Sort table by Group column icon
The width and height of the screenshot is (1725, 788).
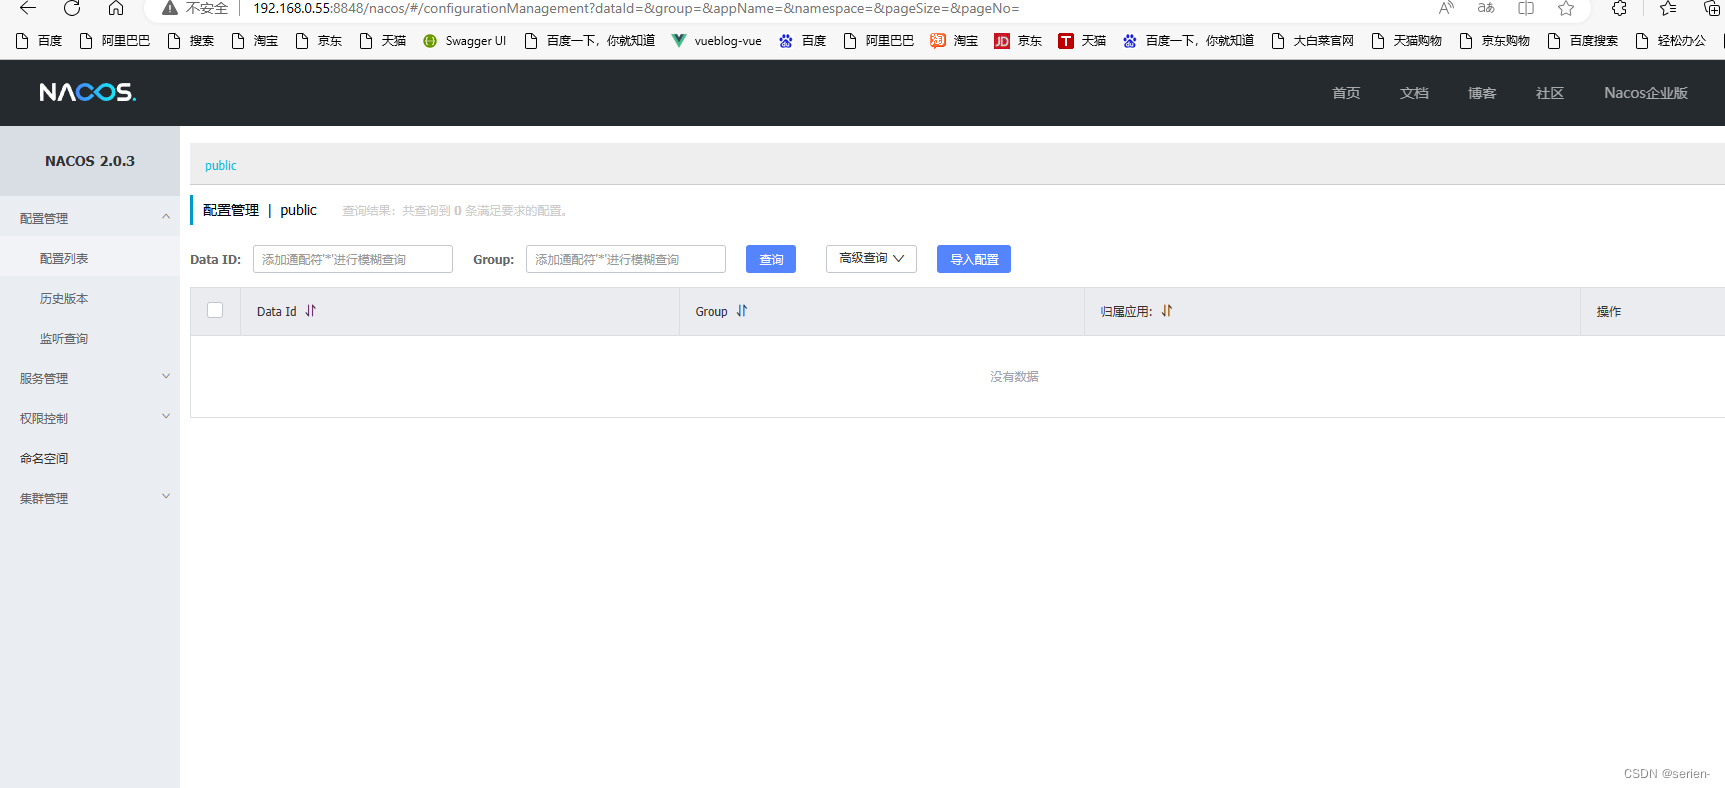tap(742, 311)
